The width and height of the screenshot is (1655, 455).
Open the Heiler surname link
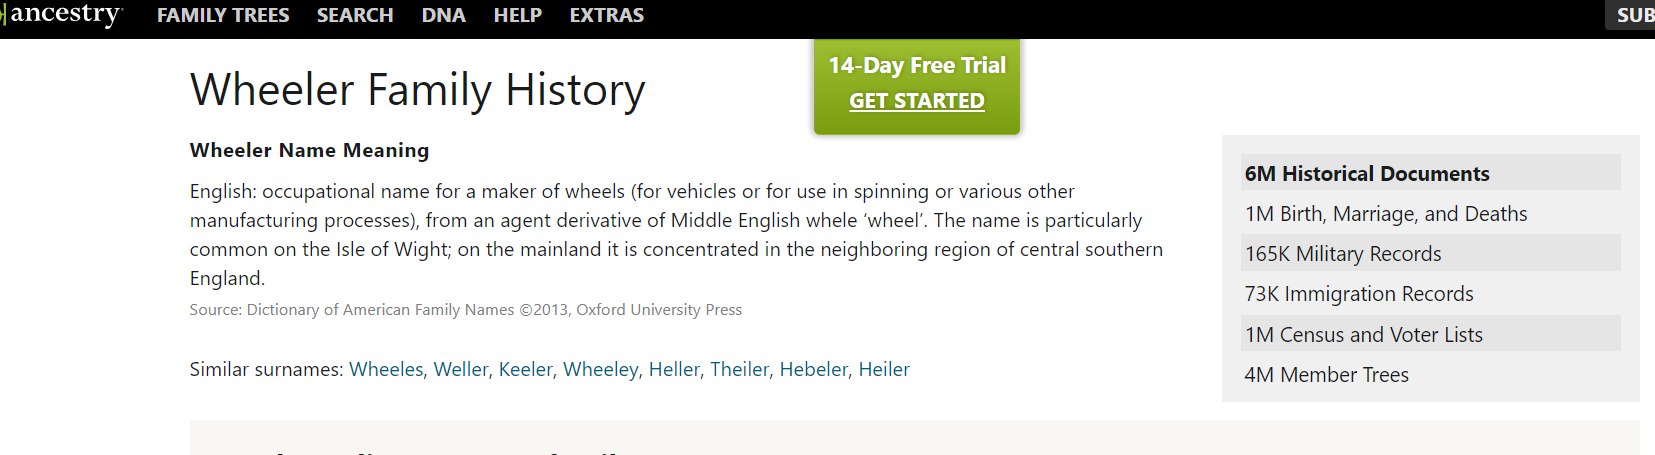(x=884, y=369)
